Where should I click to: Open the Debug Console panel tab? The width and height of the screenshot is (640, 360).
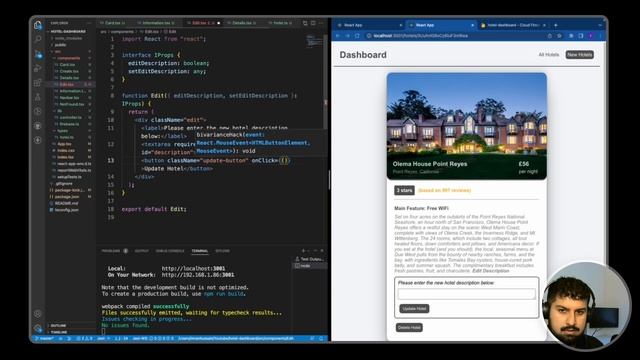tap(170, 251)
